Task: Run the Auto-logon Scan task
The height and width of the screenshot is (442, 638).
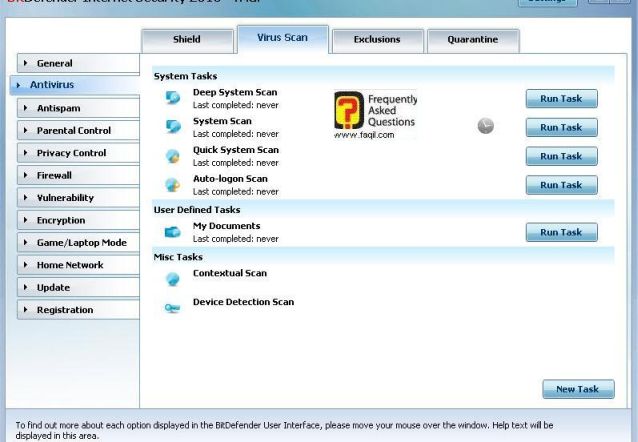Action: click(562, 185)
